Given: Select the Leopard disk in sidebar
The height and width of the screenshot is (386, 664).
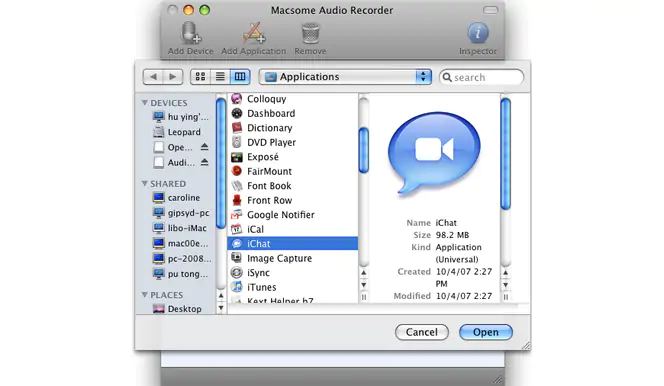Looking at the screenshot, I should coord(177,132).
